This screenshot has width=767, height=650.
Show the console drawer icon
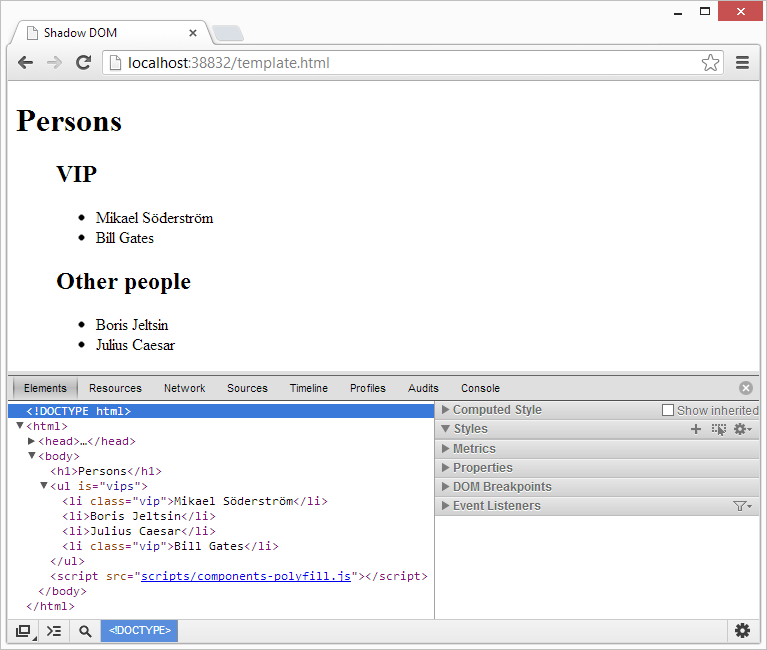[x=54, y=631]
